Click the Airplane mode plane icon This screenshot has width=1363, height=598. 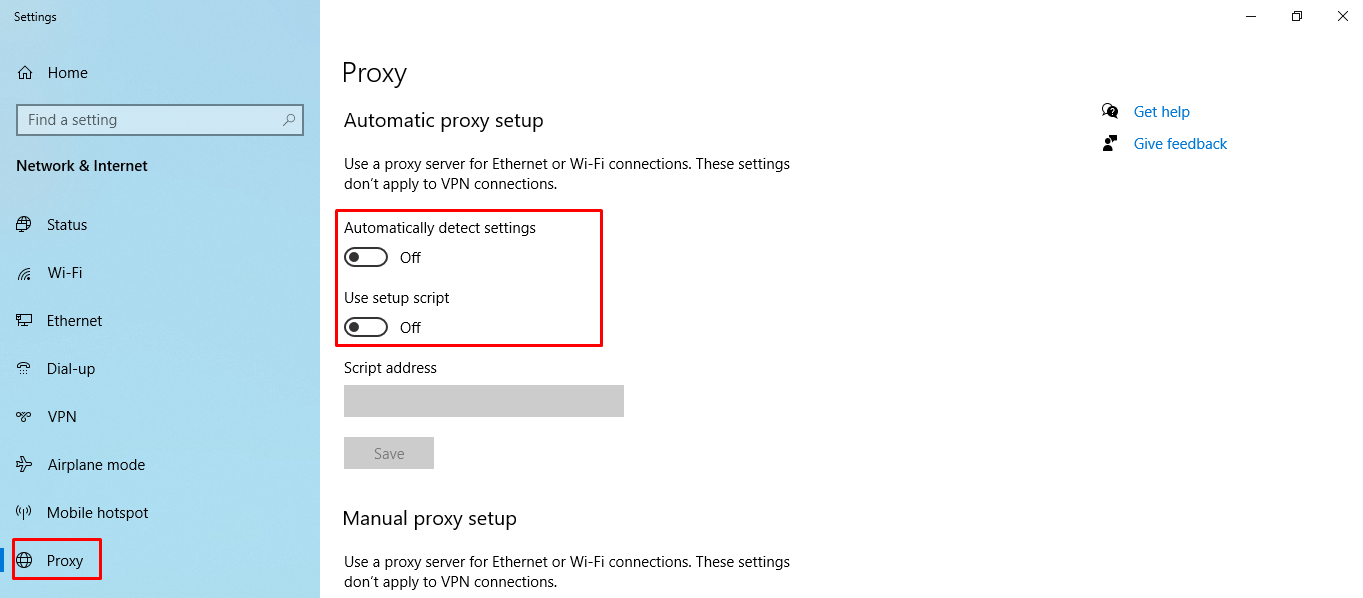coord(24,465)
